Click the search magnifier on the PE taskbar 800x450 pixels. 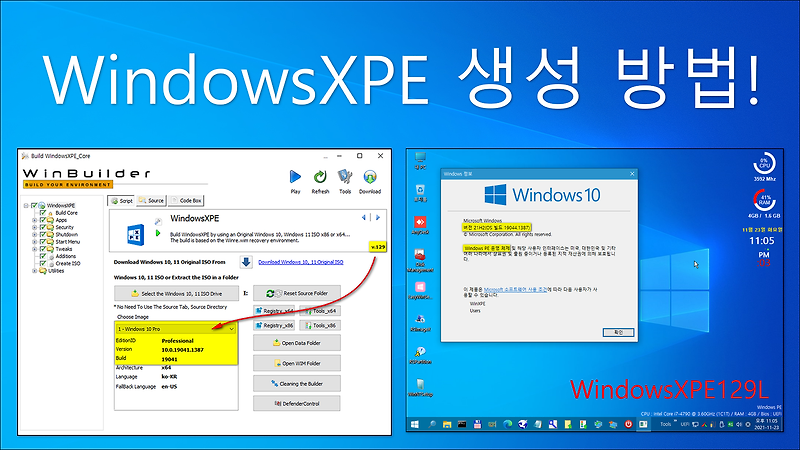pyautogui.click(x=432, y=424)
